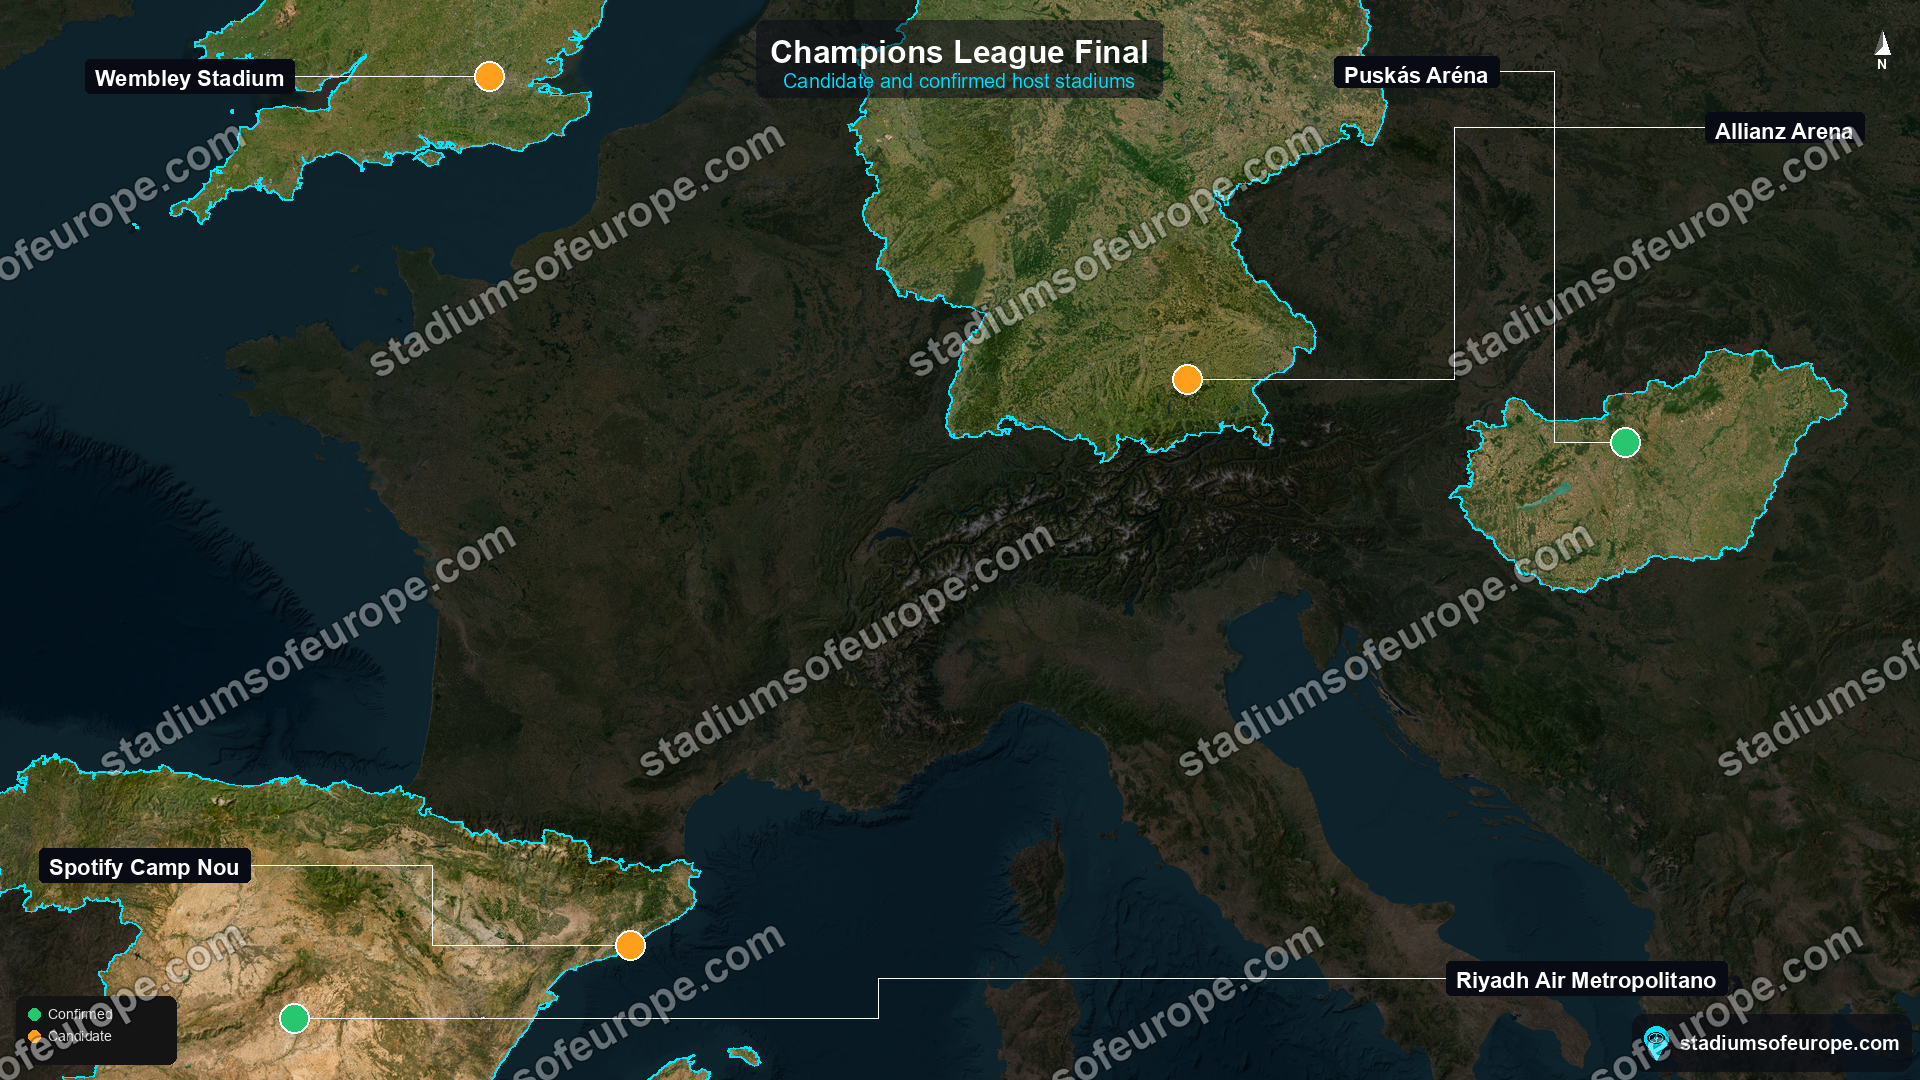Click the Candidate and confirmed host stadiums subtitle
The height and width of the screenshot is (1080, 1920).
[x=959, y=81]
